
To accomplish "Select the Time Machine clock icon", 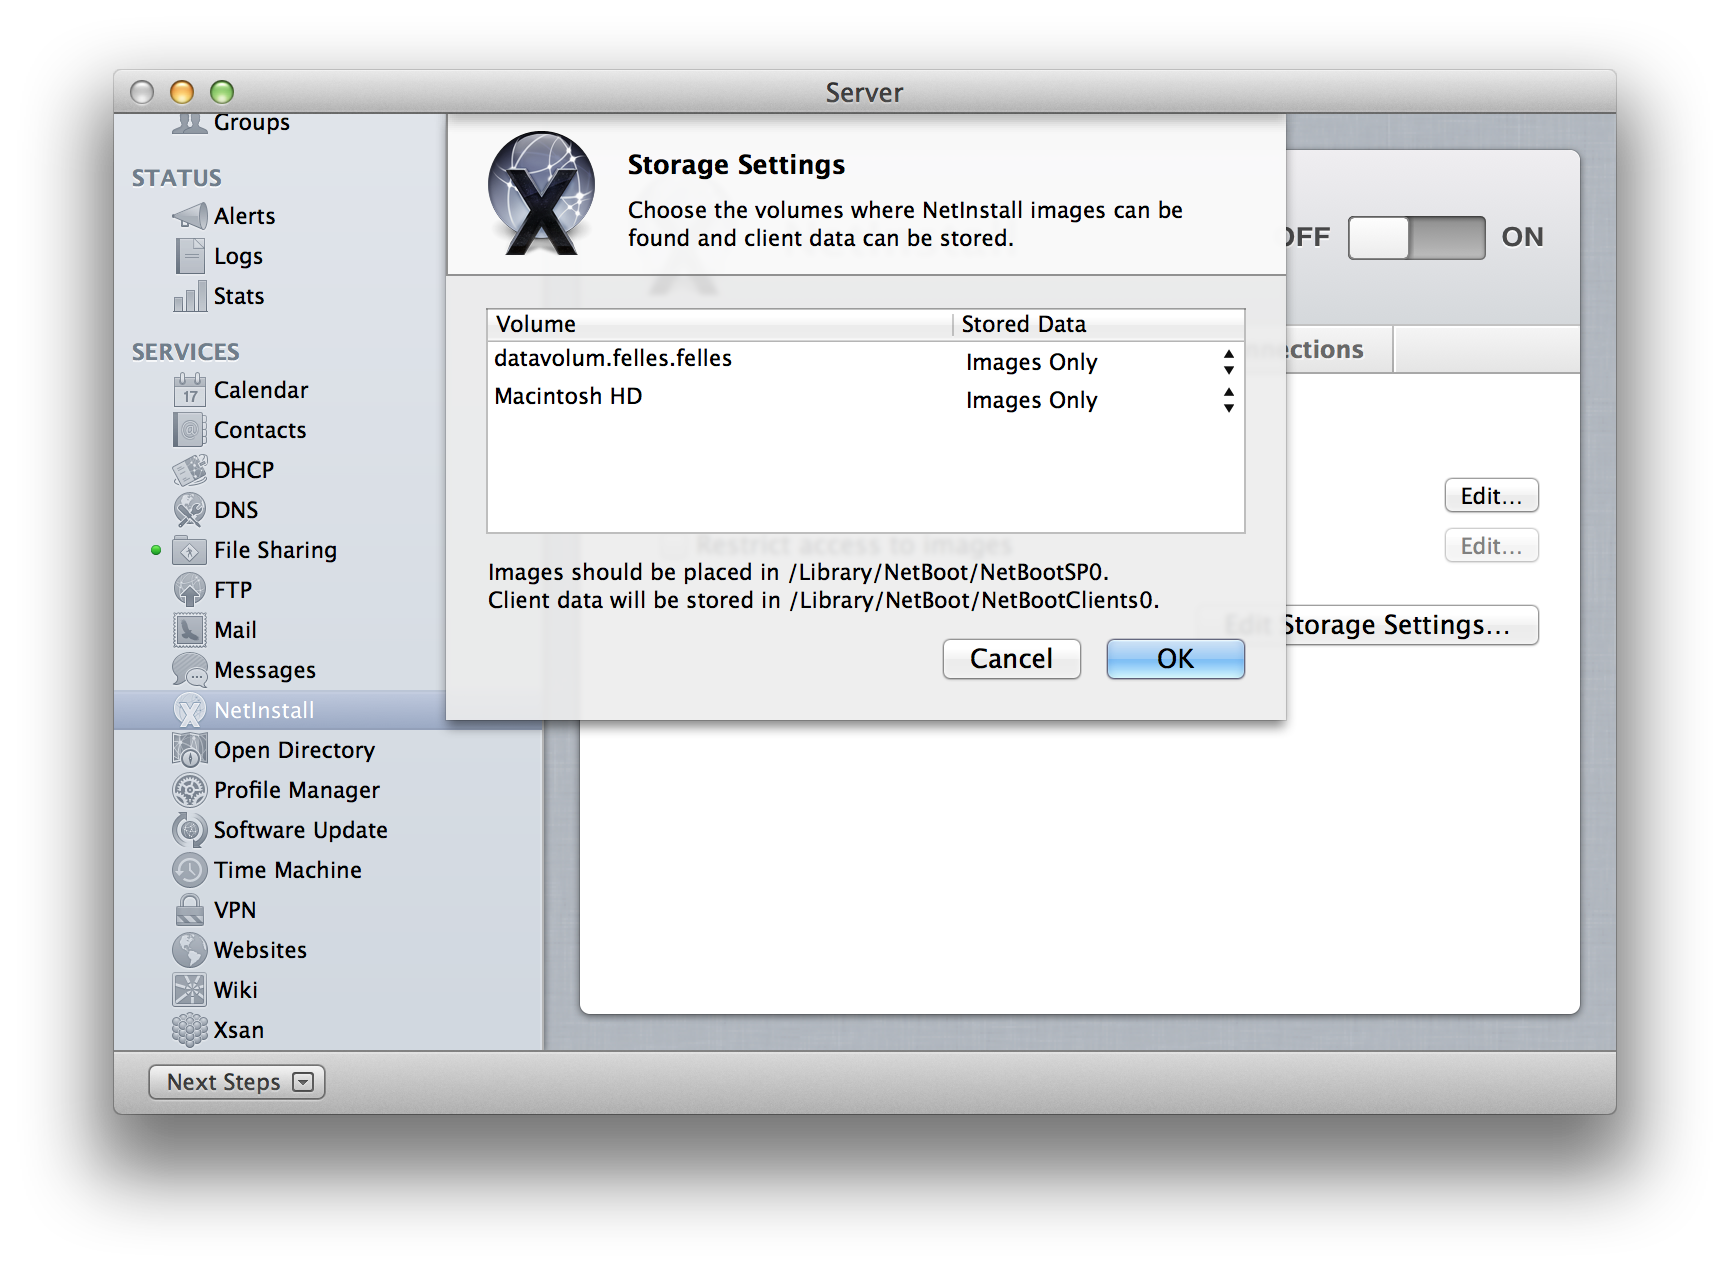I will point(190,870).
